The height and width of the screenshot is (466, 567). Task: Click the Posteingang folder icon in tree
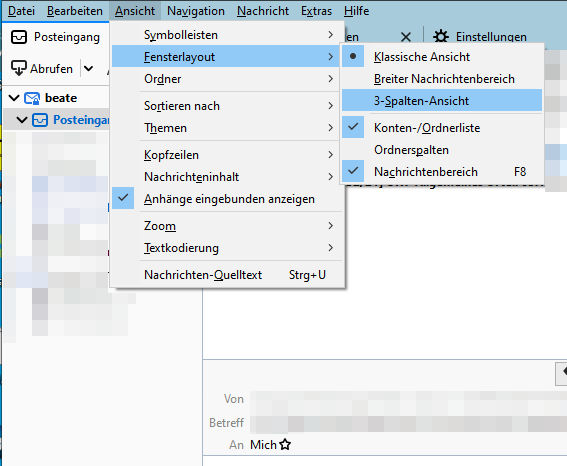click(x=40, y=120)
